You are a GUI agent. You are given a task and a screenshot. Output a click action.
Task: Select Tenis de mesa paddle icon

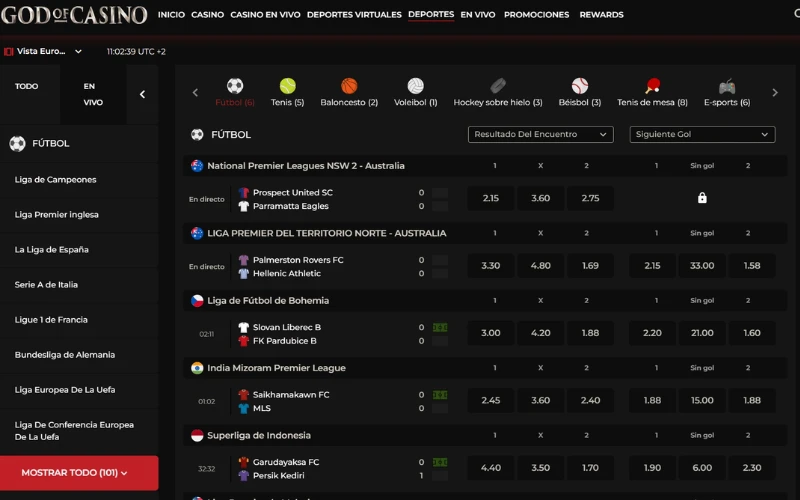click(653, 86)
